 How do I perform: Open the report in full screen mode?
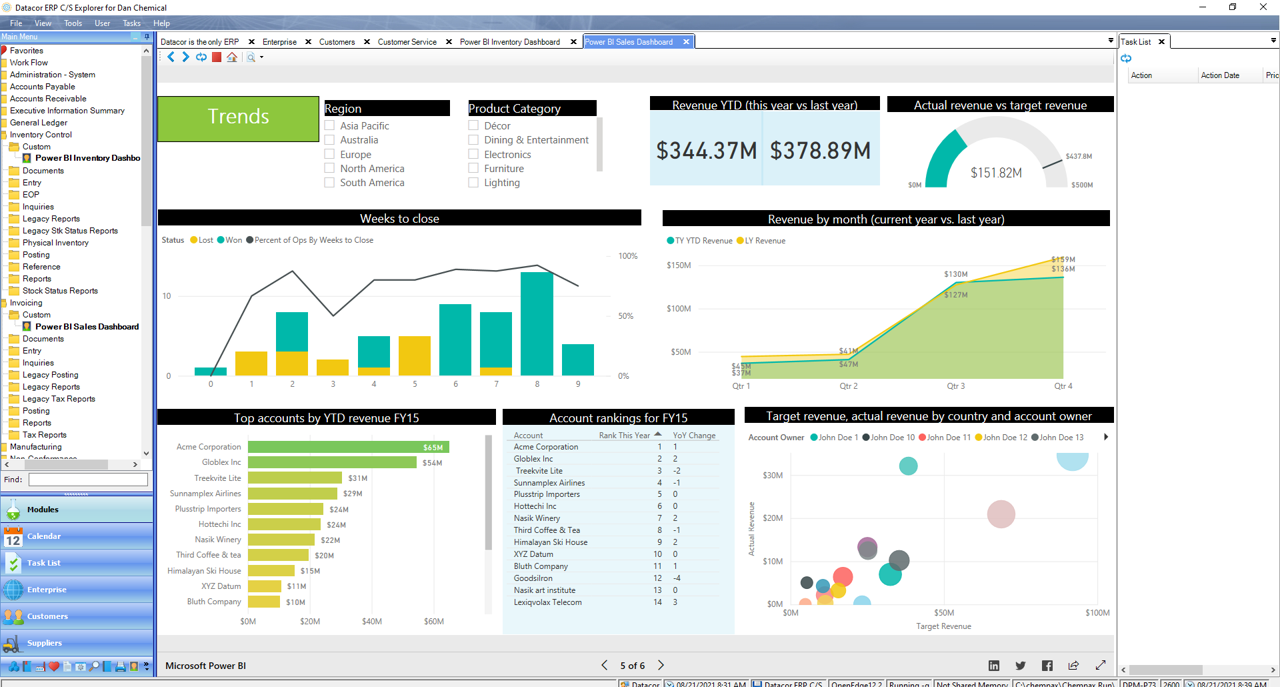[1100, 665]
